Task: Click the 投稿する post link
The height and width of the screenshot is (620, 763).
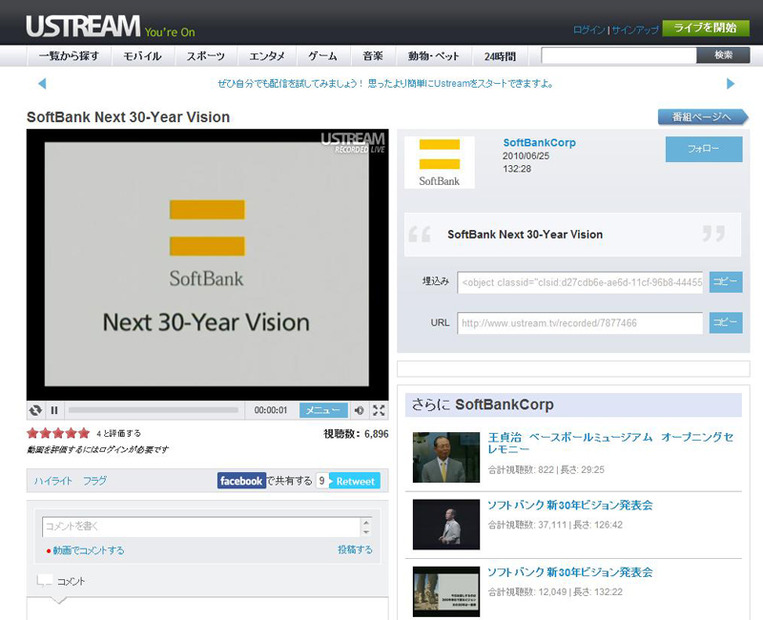Action: [x=355, y=549]
